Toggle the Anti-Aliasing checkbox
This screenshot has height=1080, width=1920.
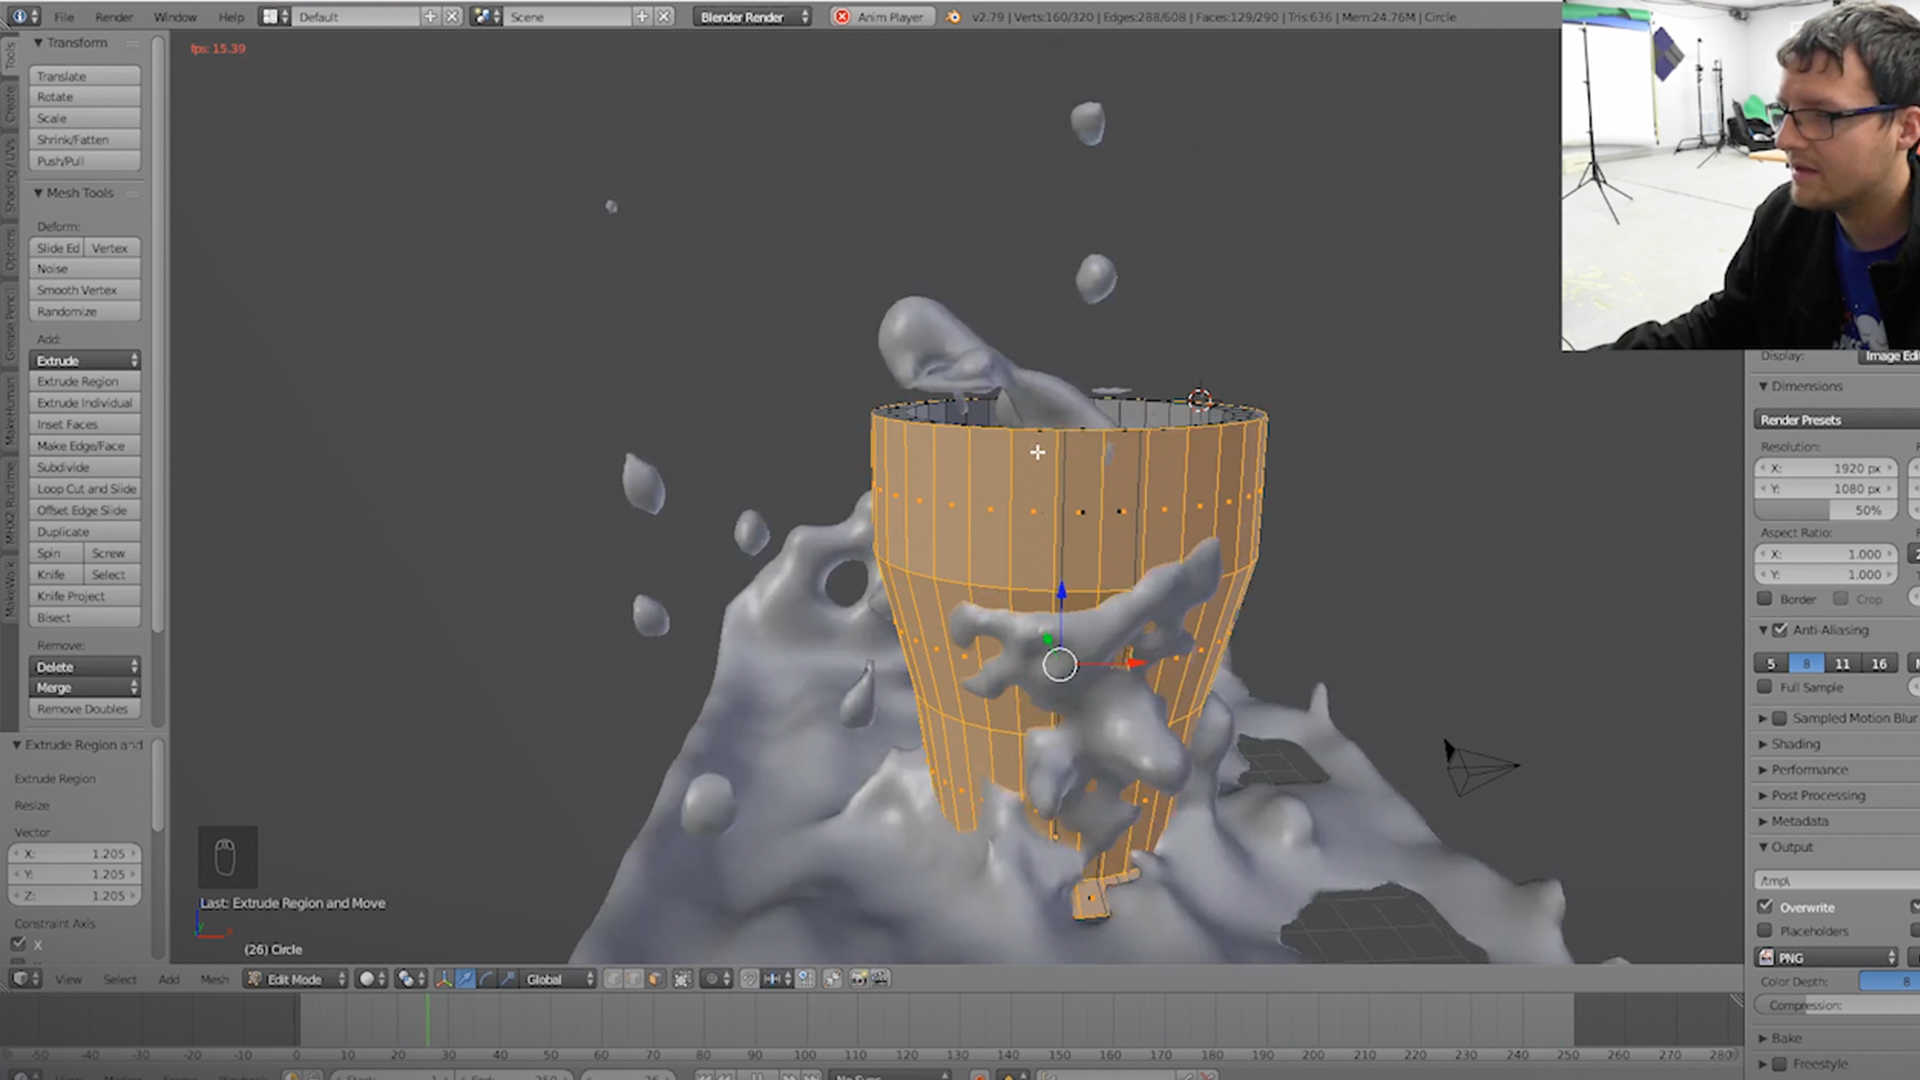(x=1780, y=630)
